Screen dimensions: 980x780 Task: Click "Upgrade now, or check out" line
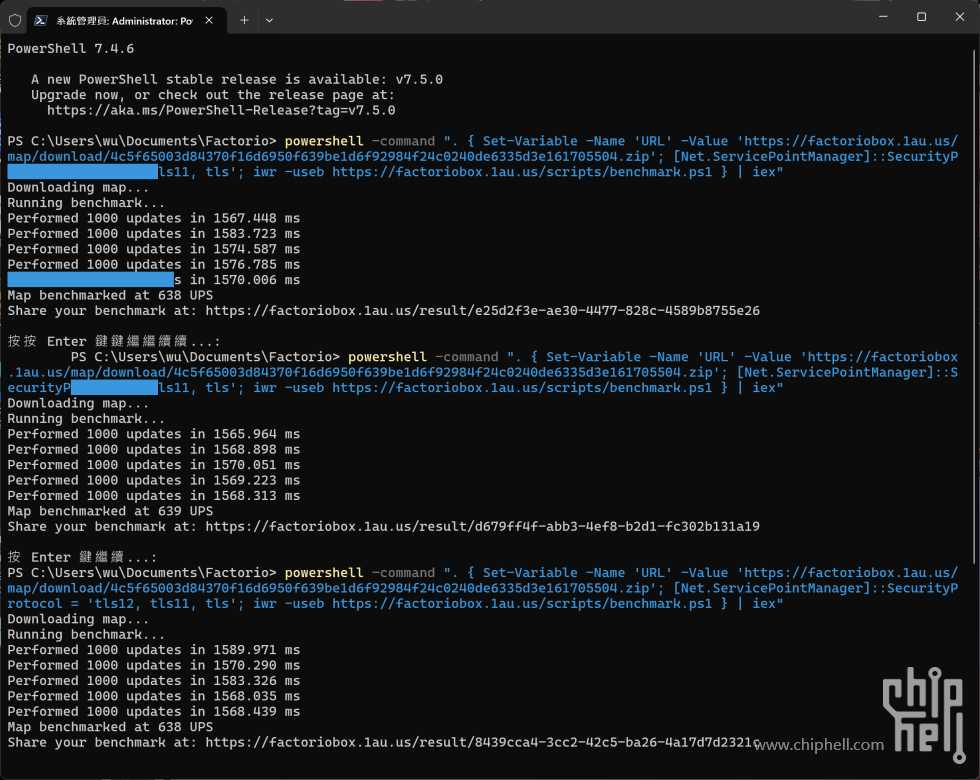(x=213, y=95)
